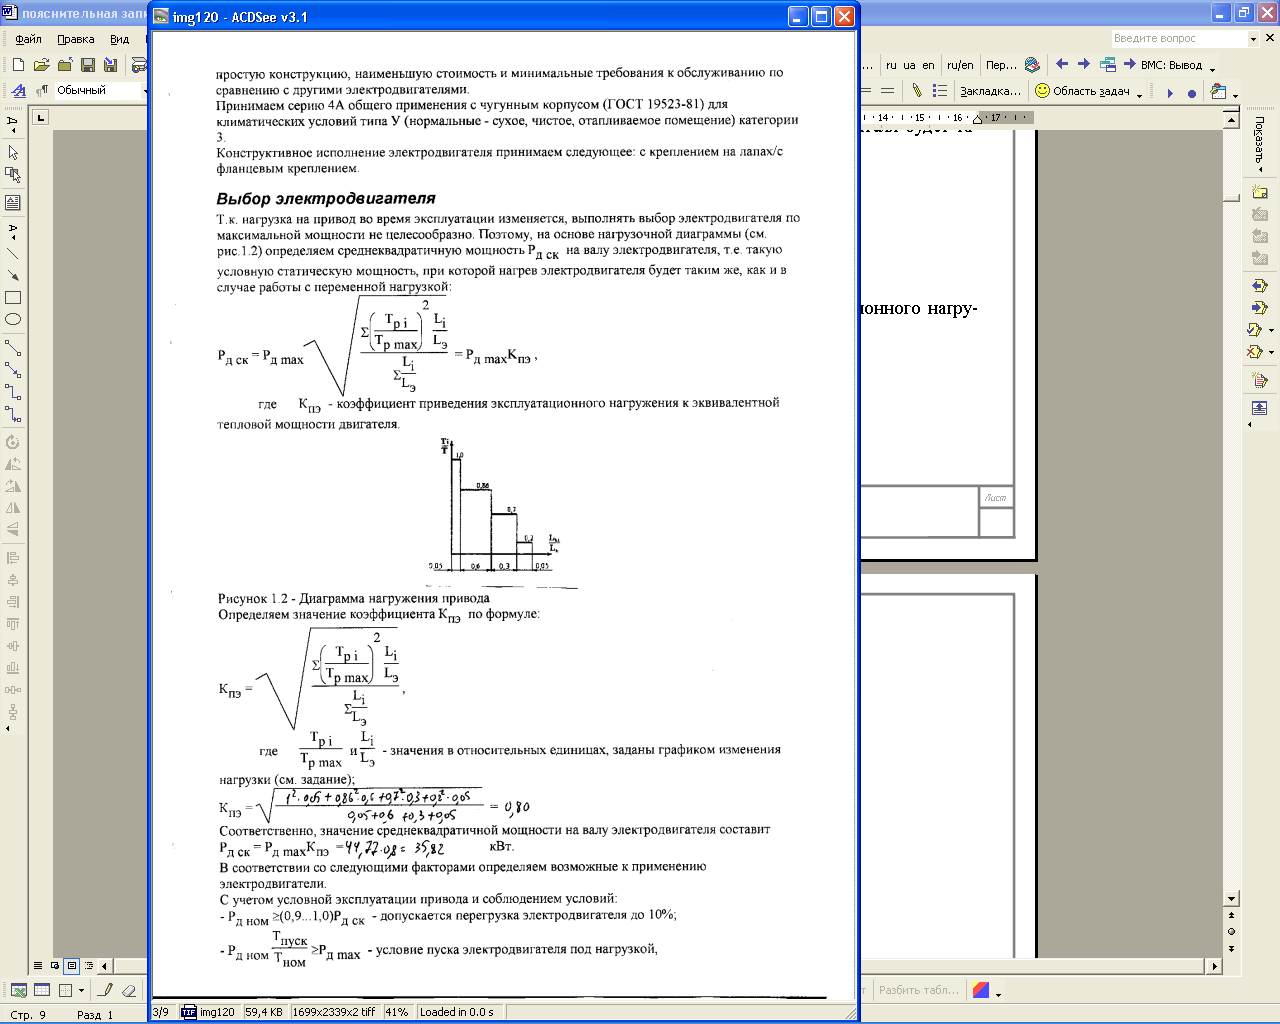Go to the previous change icon
Image resolution: width=1280 pixels, height=1024 pixels.
tap(1259, 286)
